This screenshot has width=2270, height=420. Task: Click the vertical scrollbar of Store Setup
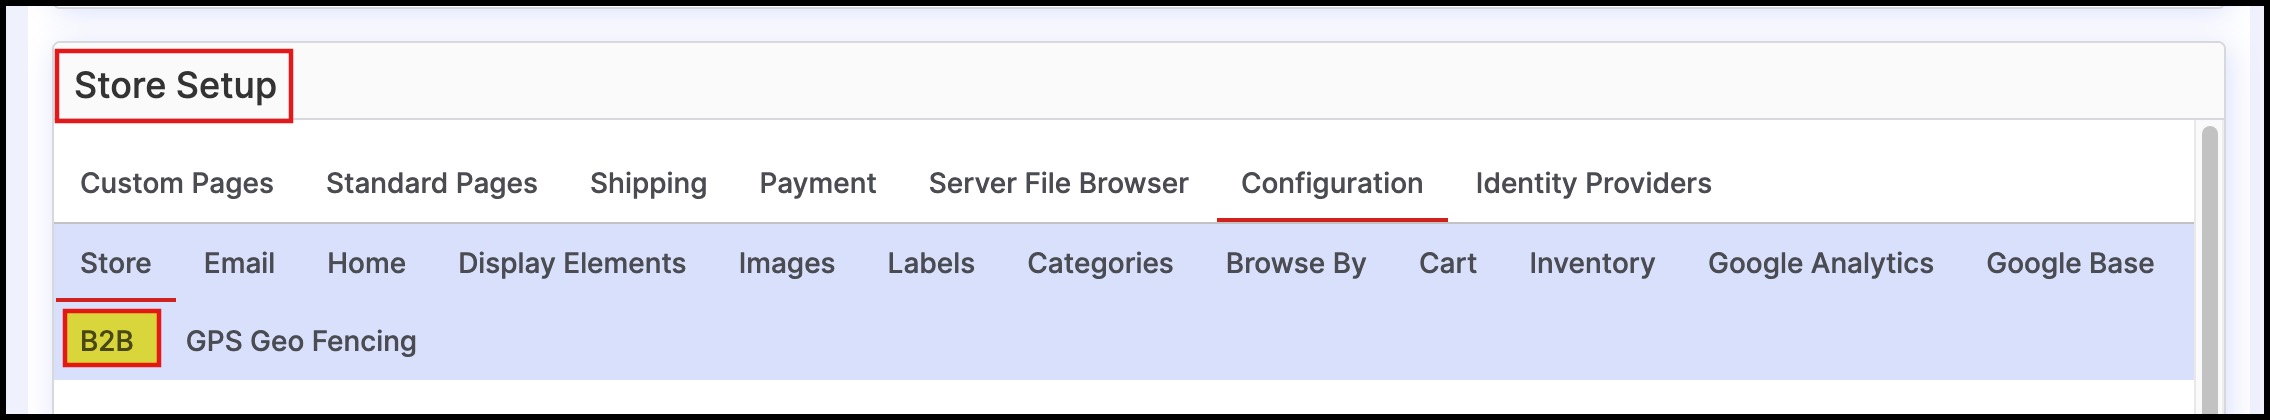pyautogui.click(x=2209, y=270)
